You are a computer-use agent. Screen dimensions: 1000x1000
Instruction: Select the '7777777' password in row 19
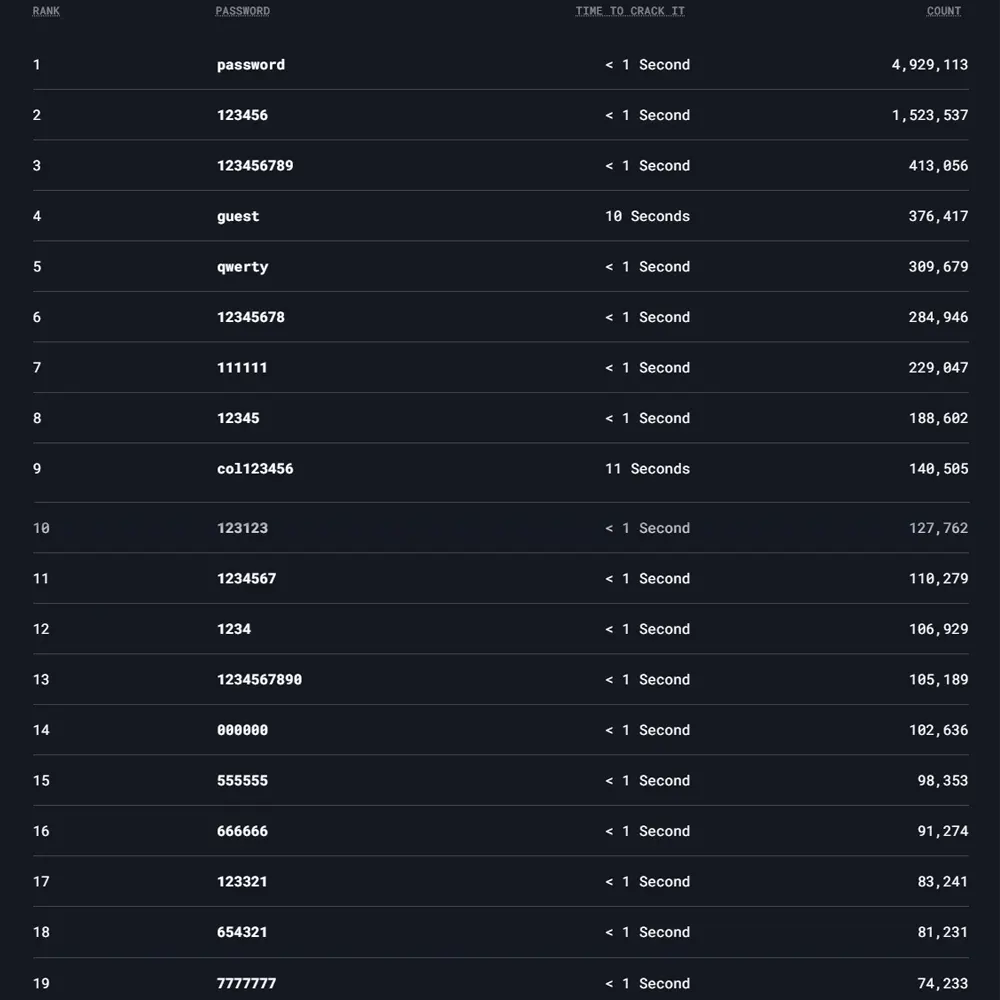click(247, 983)
